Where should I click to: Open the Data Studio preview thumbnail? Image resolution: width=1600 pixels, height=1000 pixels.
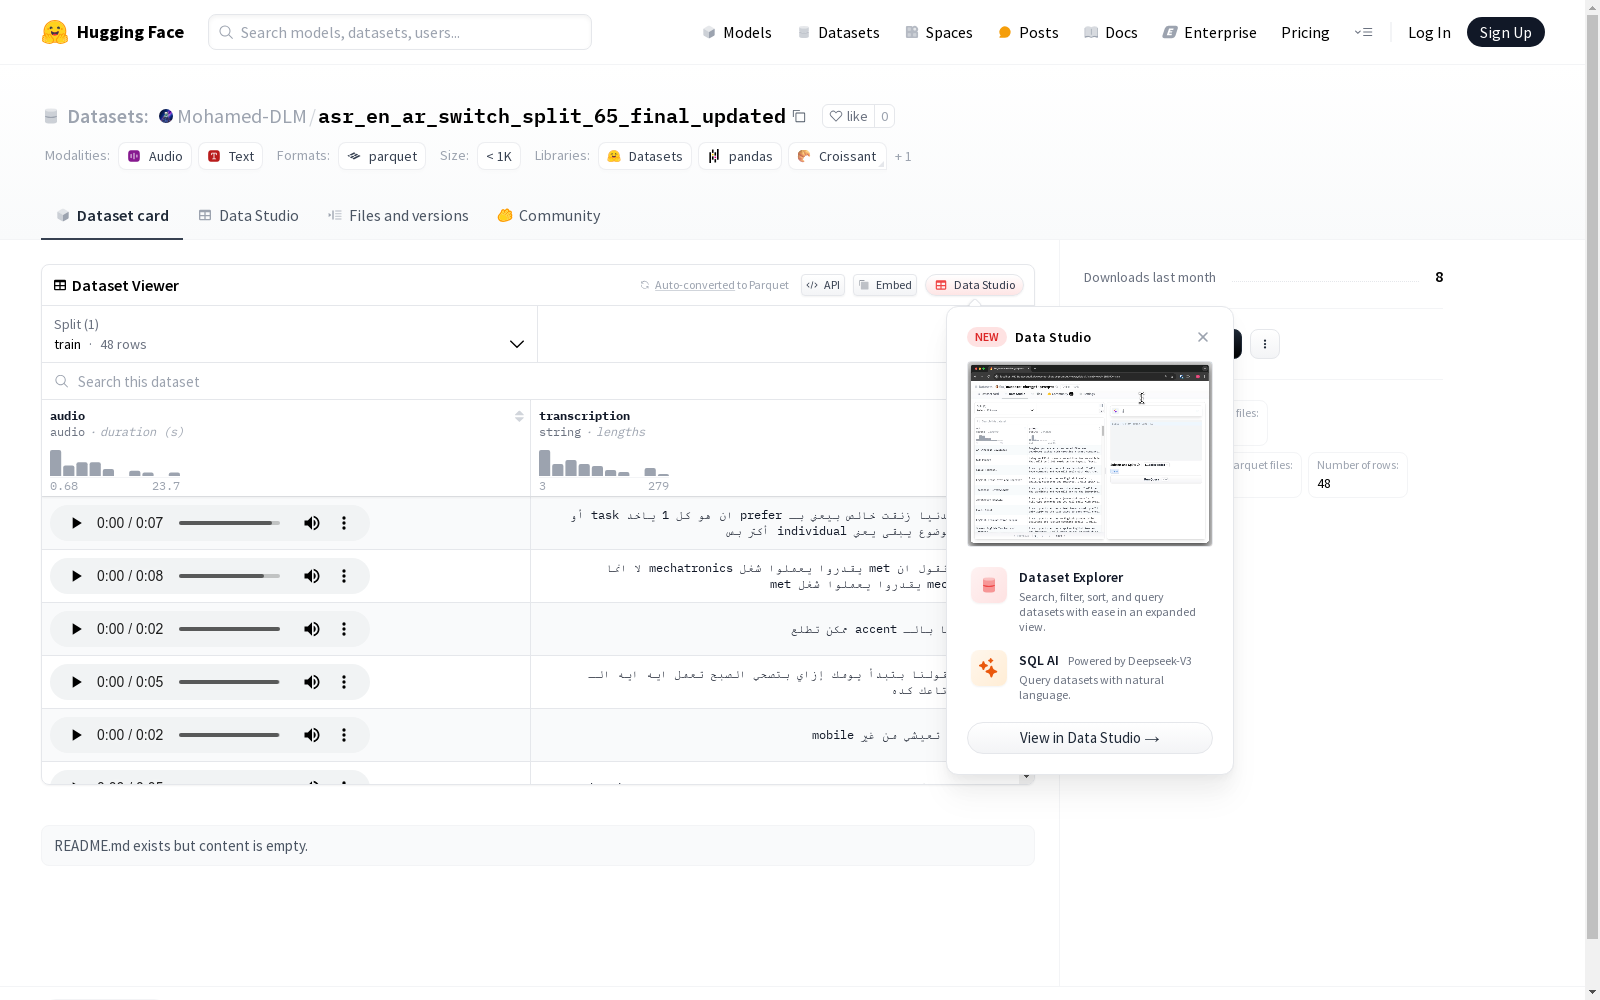pos(1090,454)
